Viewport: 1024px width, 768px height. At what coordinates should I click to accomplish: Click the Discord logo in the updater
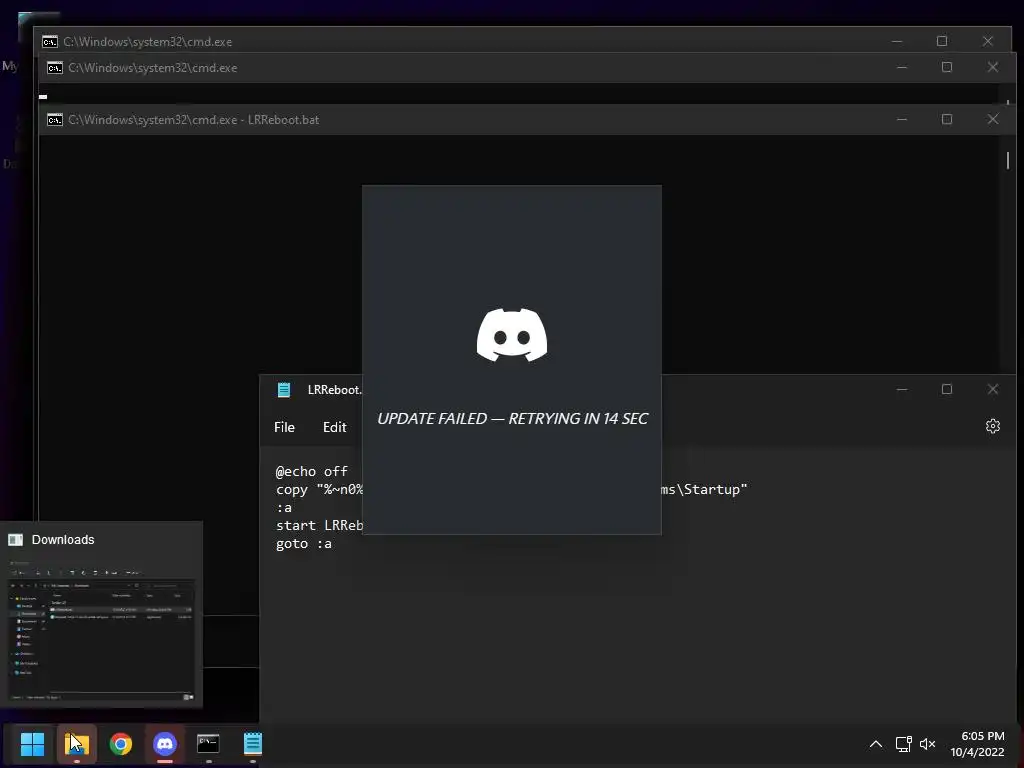pos(512,334)
